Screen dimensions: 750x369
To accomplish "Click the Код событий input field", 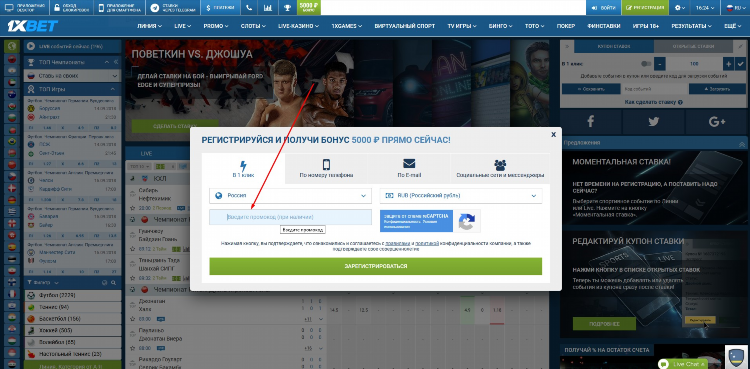I will (654, 89).
